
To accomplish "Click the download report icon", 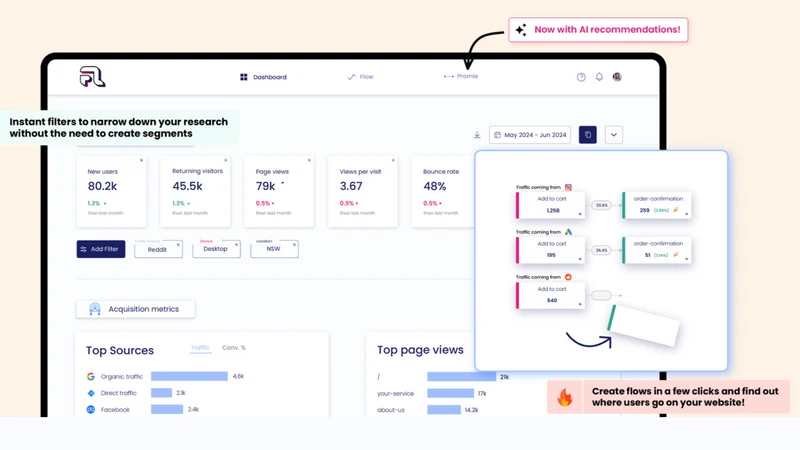I will click(477, 135).
